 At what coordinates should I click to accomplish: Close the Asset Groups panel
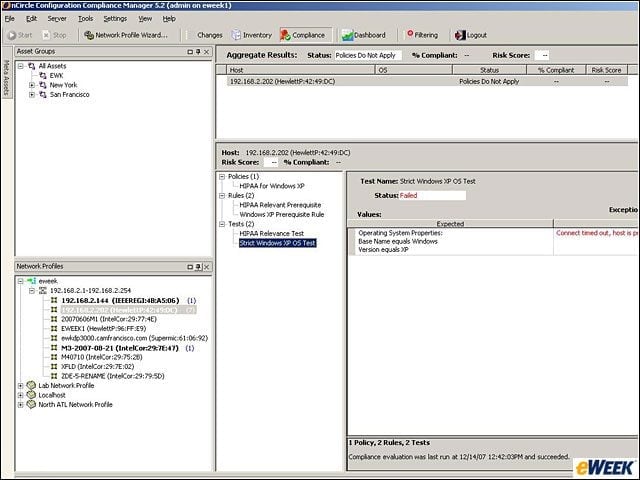click(207, 52)
